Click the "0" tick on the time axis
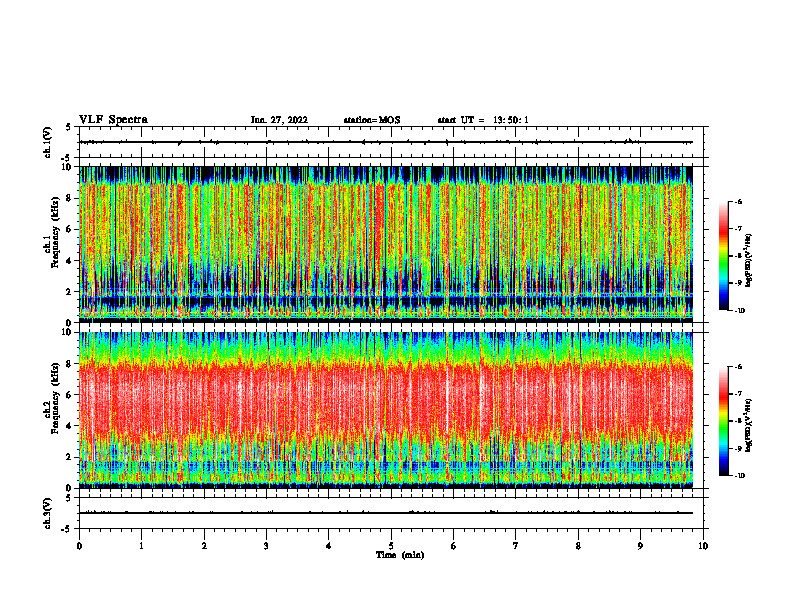The width and height of the screenshot is (792, 612). [x=79, y=546]
